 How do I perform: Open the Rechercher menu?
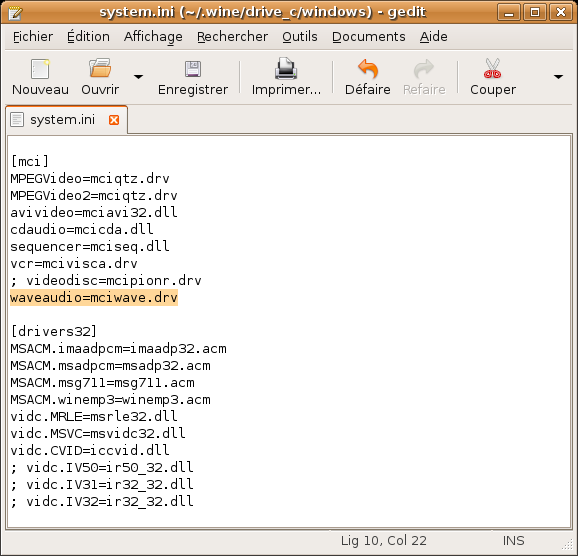point(232,37)
